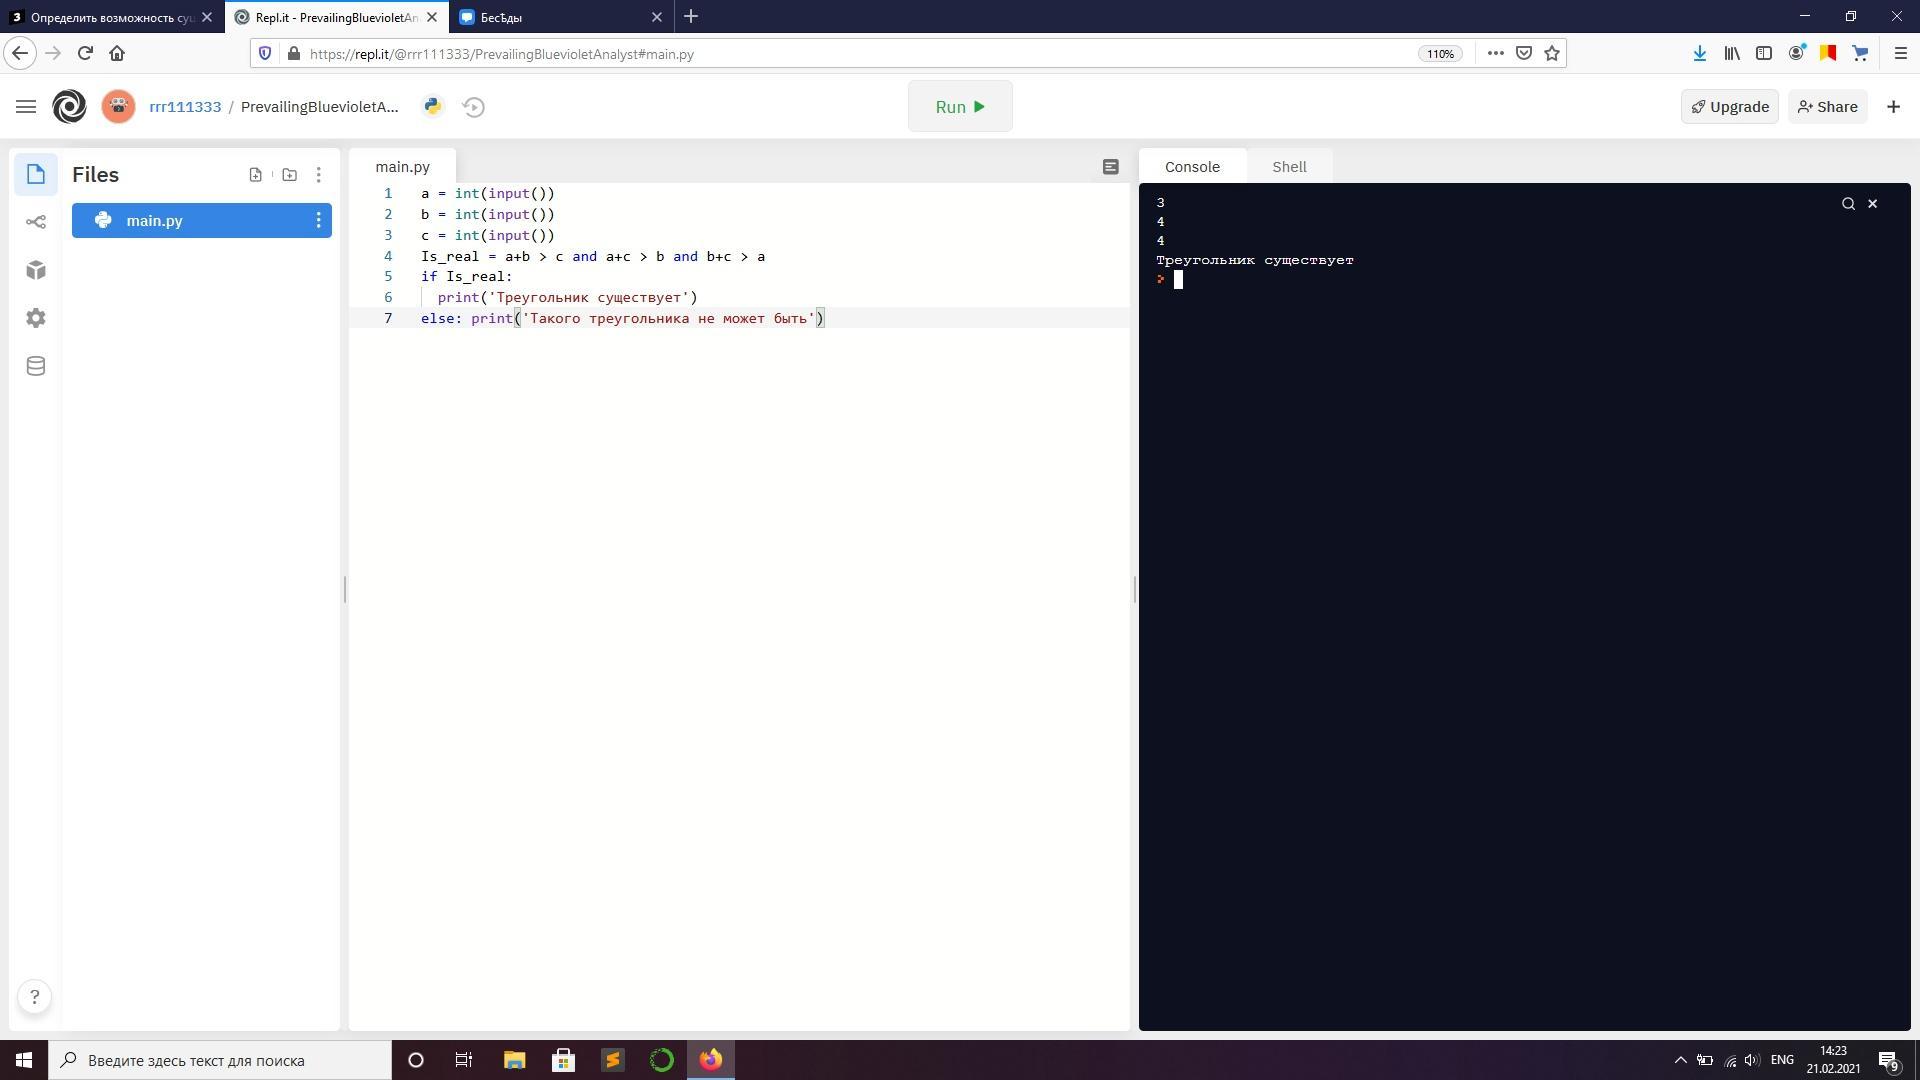
Task: Click the new file icon
Action: click(256, 175)
